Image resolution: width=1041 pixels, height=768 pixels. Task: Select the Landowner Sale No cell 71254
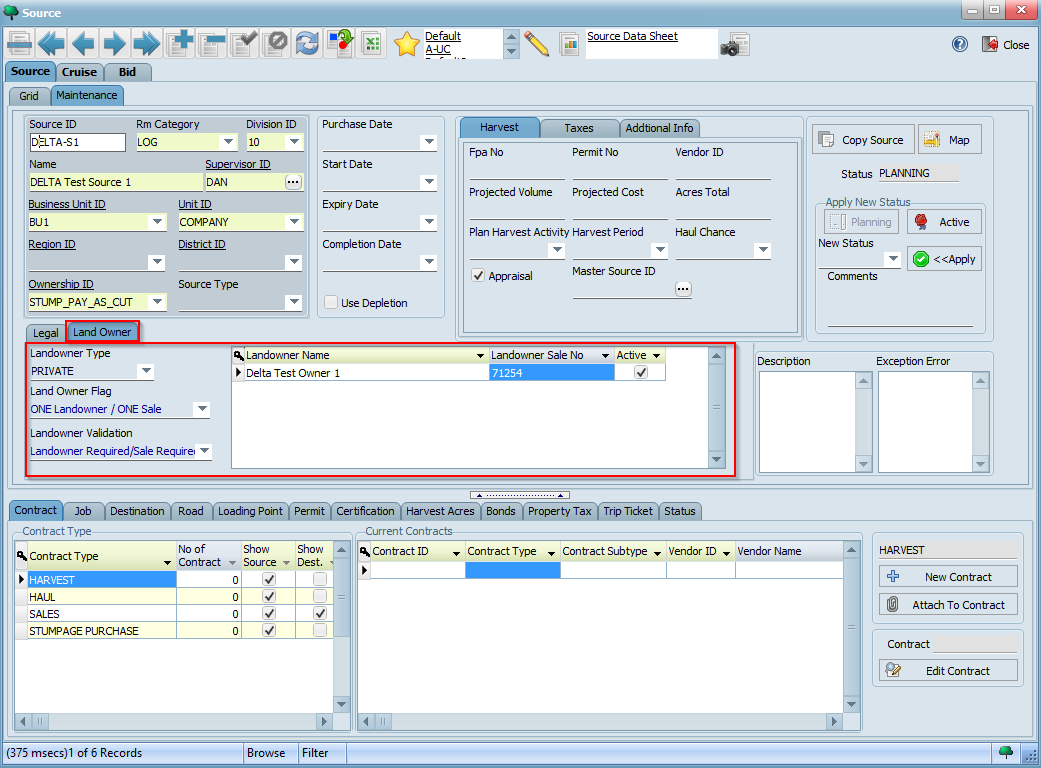(x=552, y=373)
